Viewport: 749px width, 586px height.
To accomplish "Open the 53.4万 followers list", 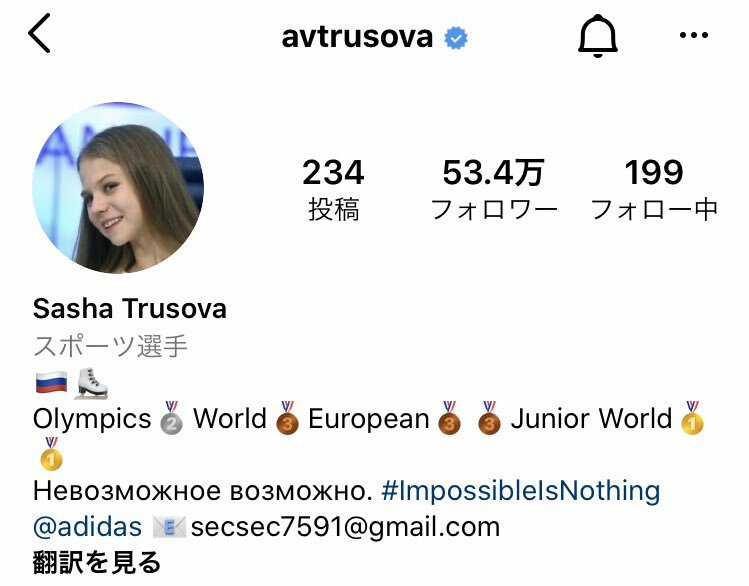I will pos(493,190).
